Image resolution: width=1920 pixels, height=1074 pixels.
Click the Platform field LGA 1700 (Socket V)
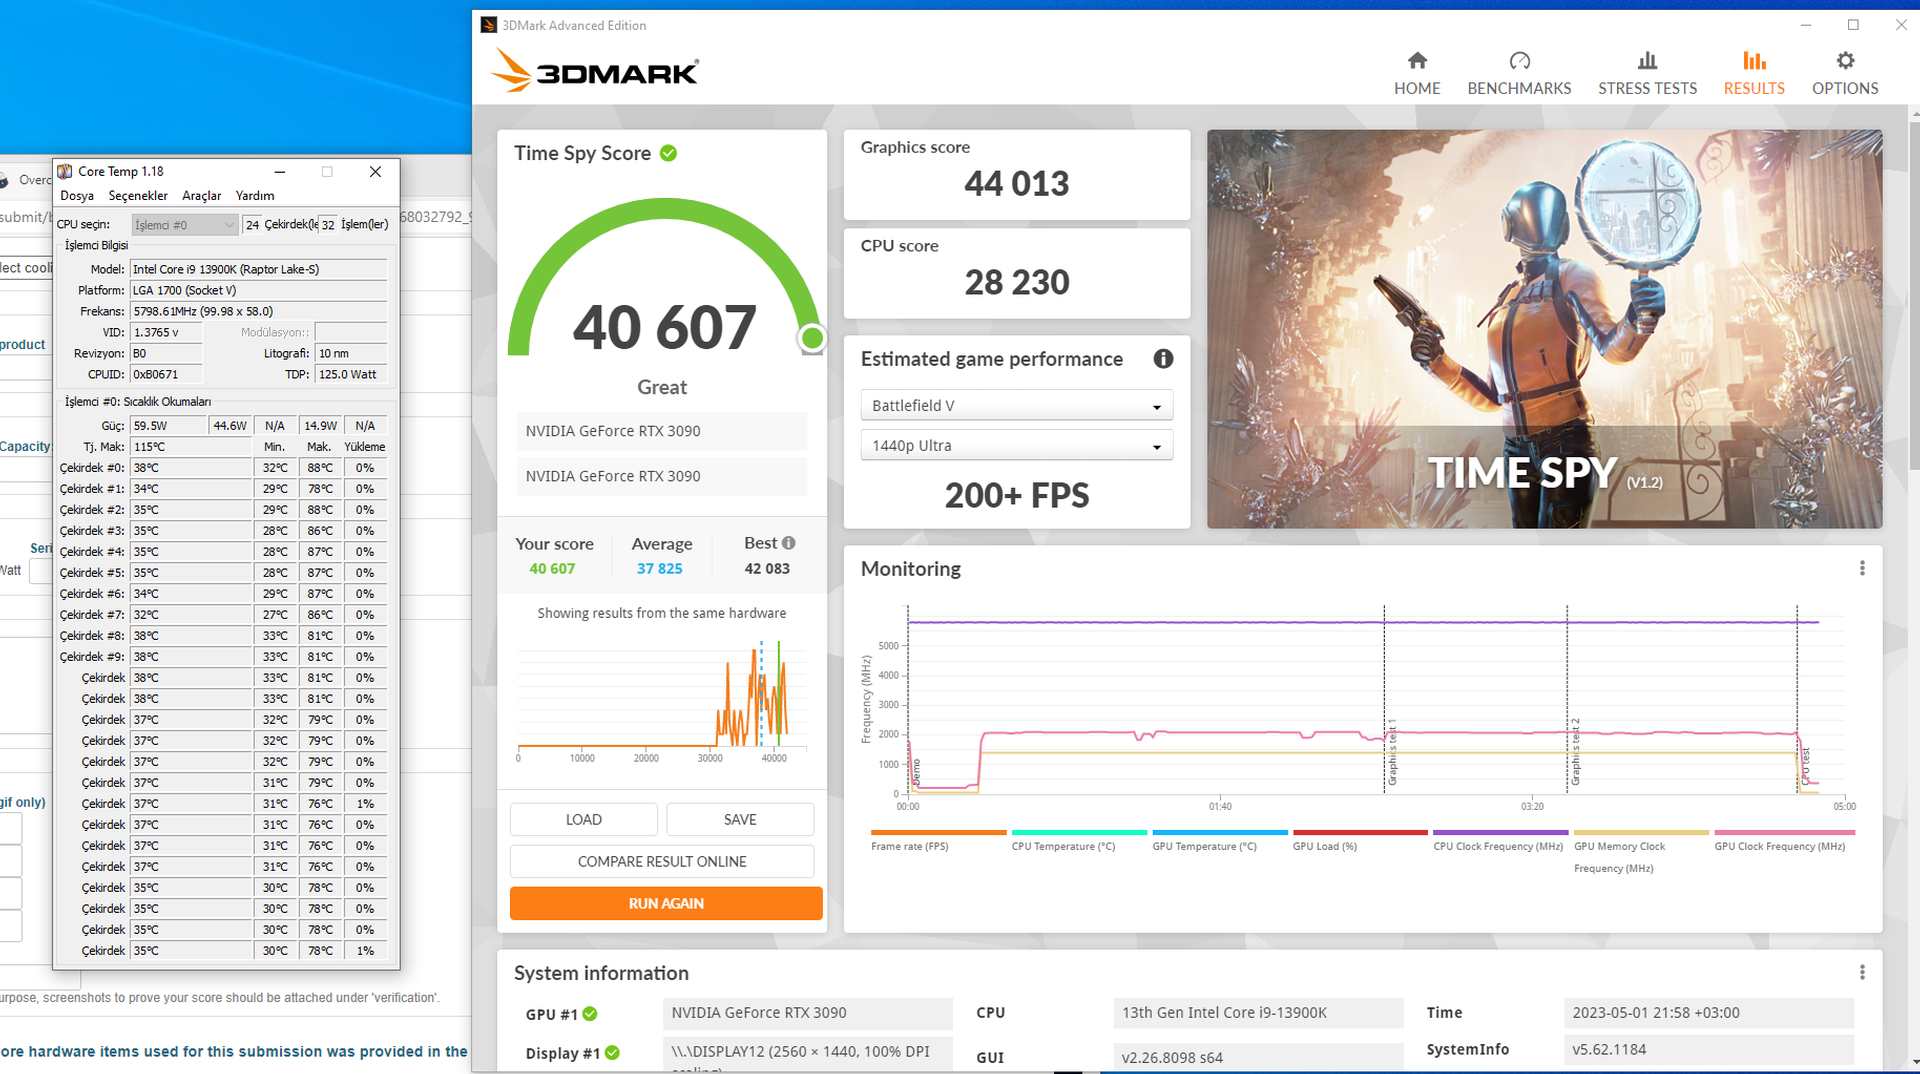coord(259,290)
